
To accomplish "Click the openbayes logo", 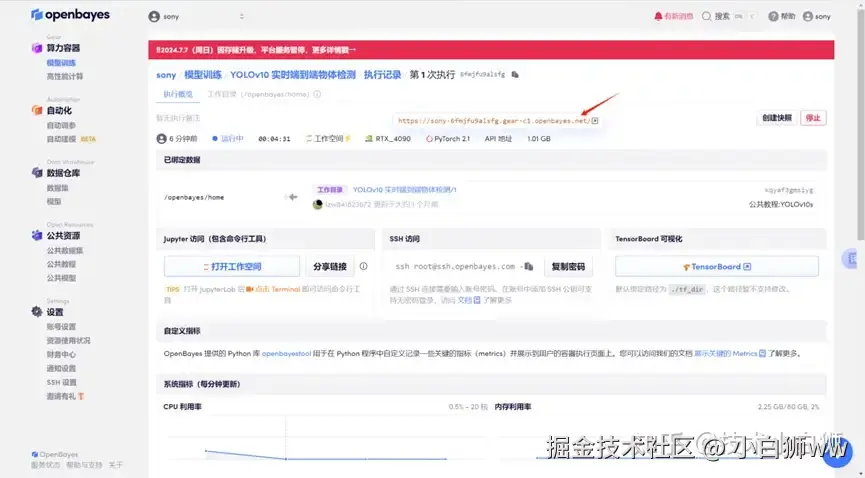I will tap(70, 15).
